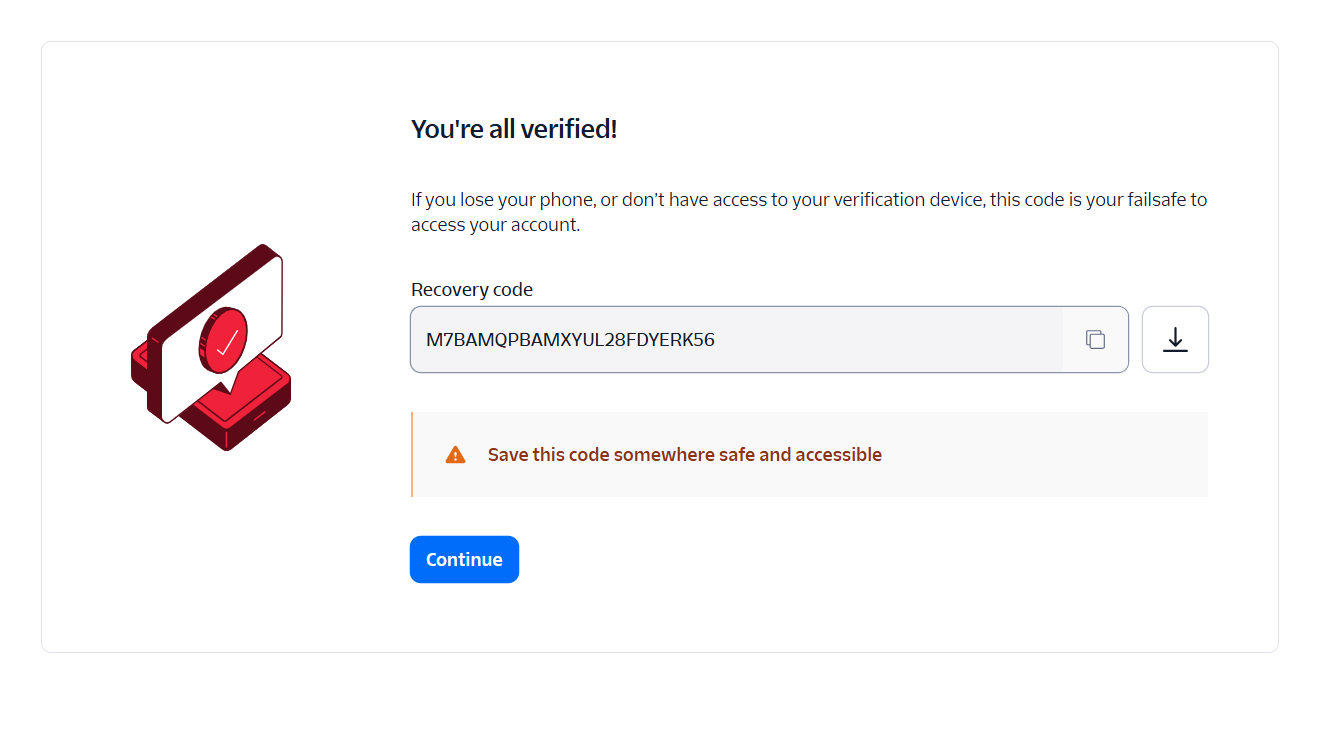Click the red checkmark circle illustration

(224, 340)
